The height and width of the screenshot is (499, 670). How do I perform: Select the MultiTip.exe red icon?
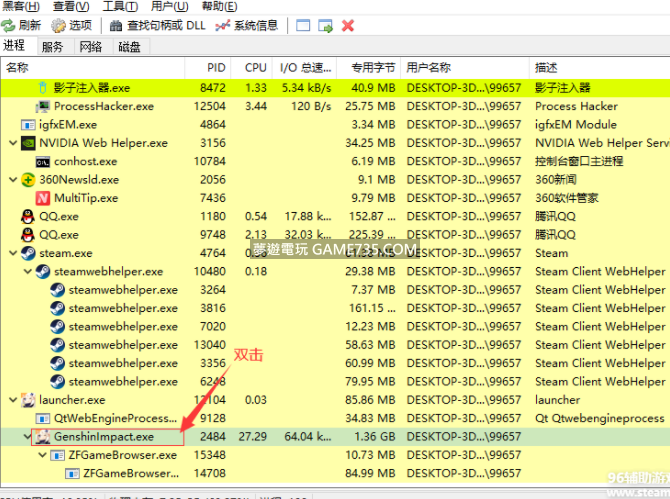(x=42, y=198)
